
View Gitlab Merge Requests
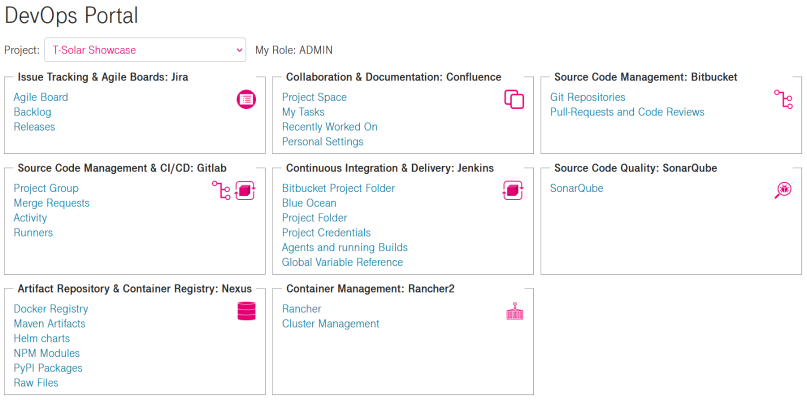pos(51,203)
